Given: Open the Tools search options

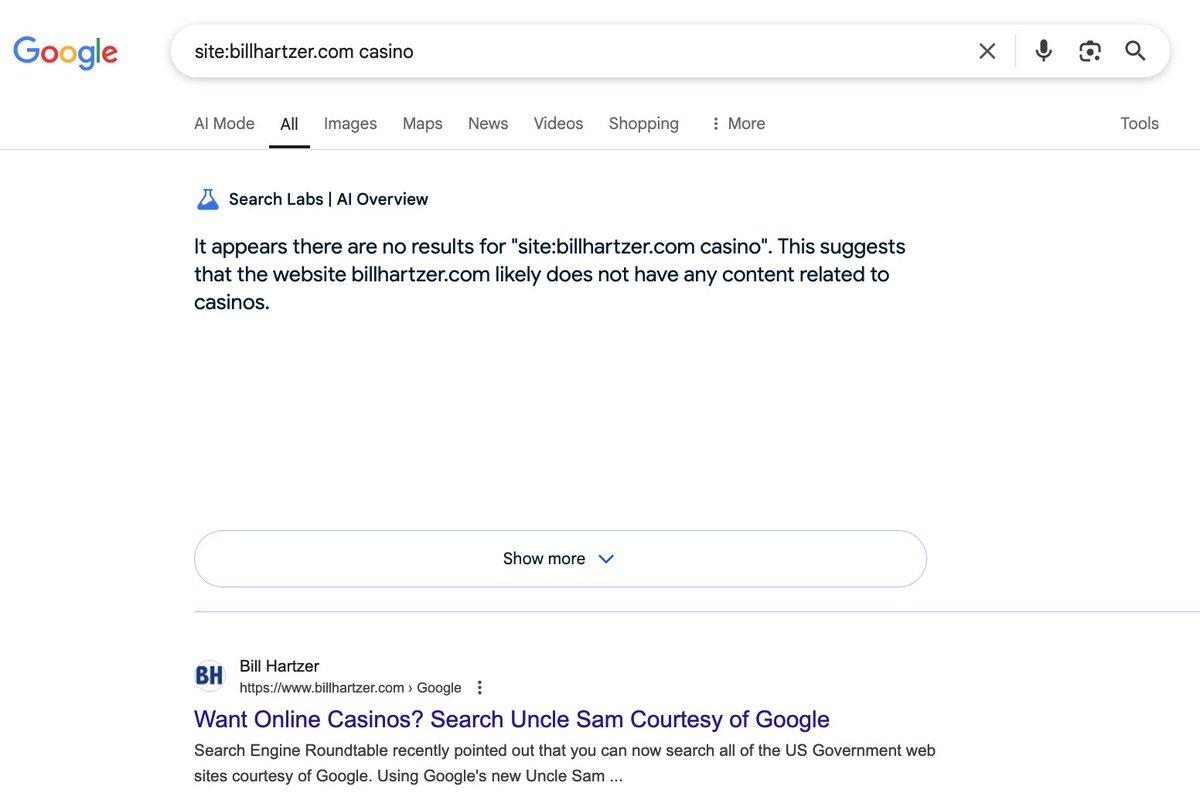Looking at the screenshot, I should [1139, 123].
